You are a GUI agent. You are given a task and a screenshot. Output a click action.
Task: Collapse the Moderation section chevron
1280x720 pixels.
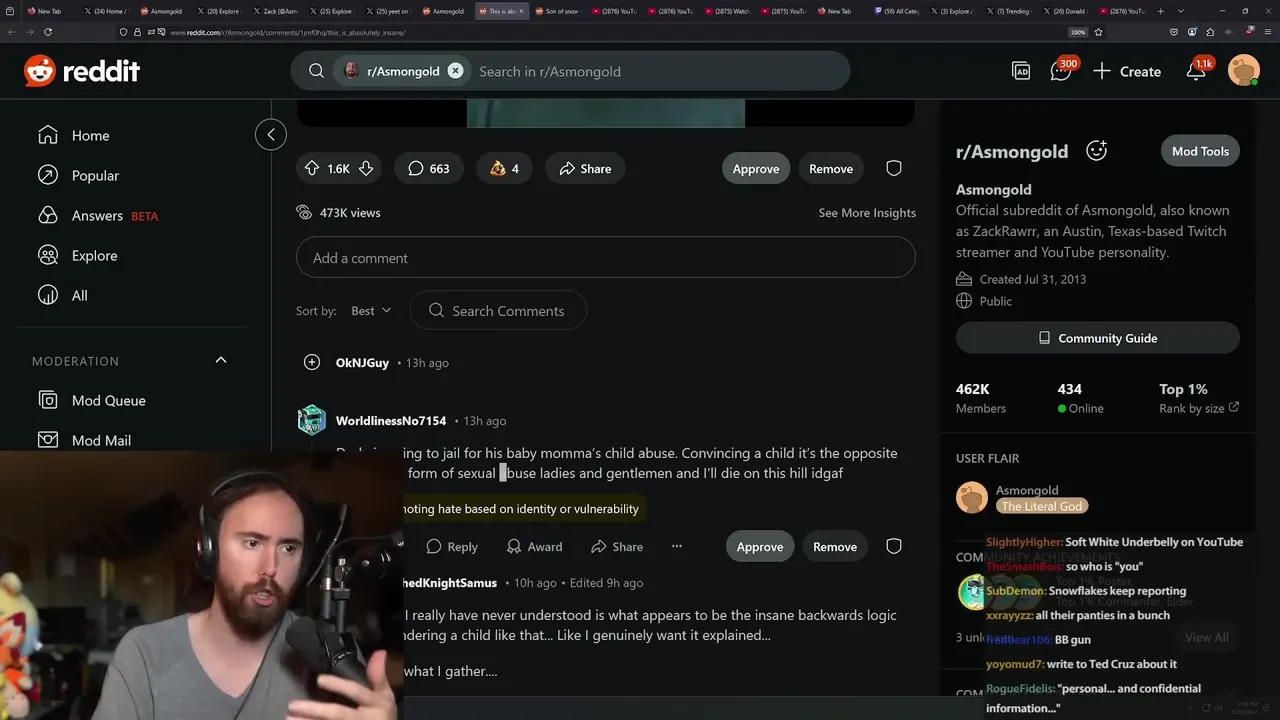(221, 360)
